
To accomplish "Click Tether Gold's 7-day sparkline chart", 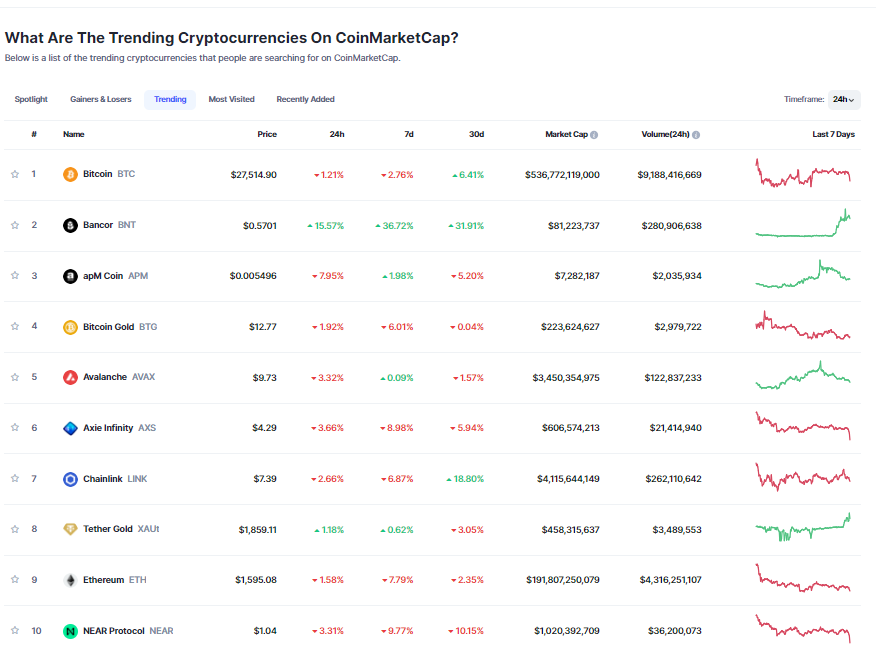I will pyautogui.click(x=803, y=527).
